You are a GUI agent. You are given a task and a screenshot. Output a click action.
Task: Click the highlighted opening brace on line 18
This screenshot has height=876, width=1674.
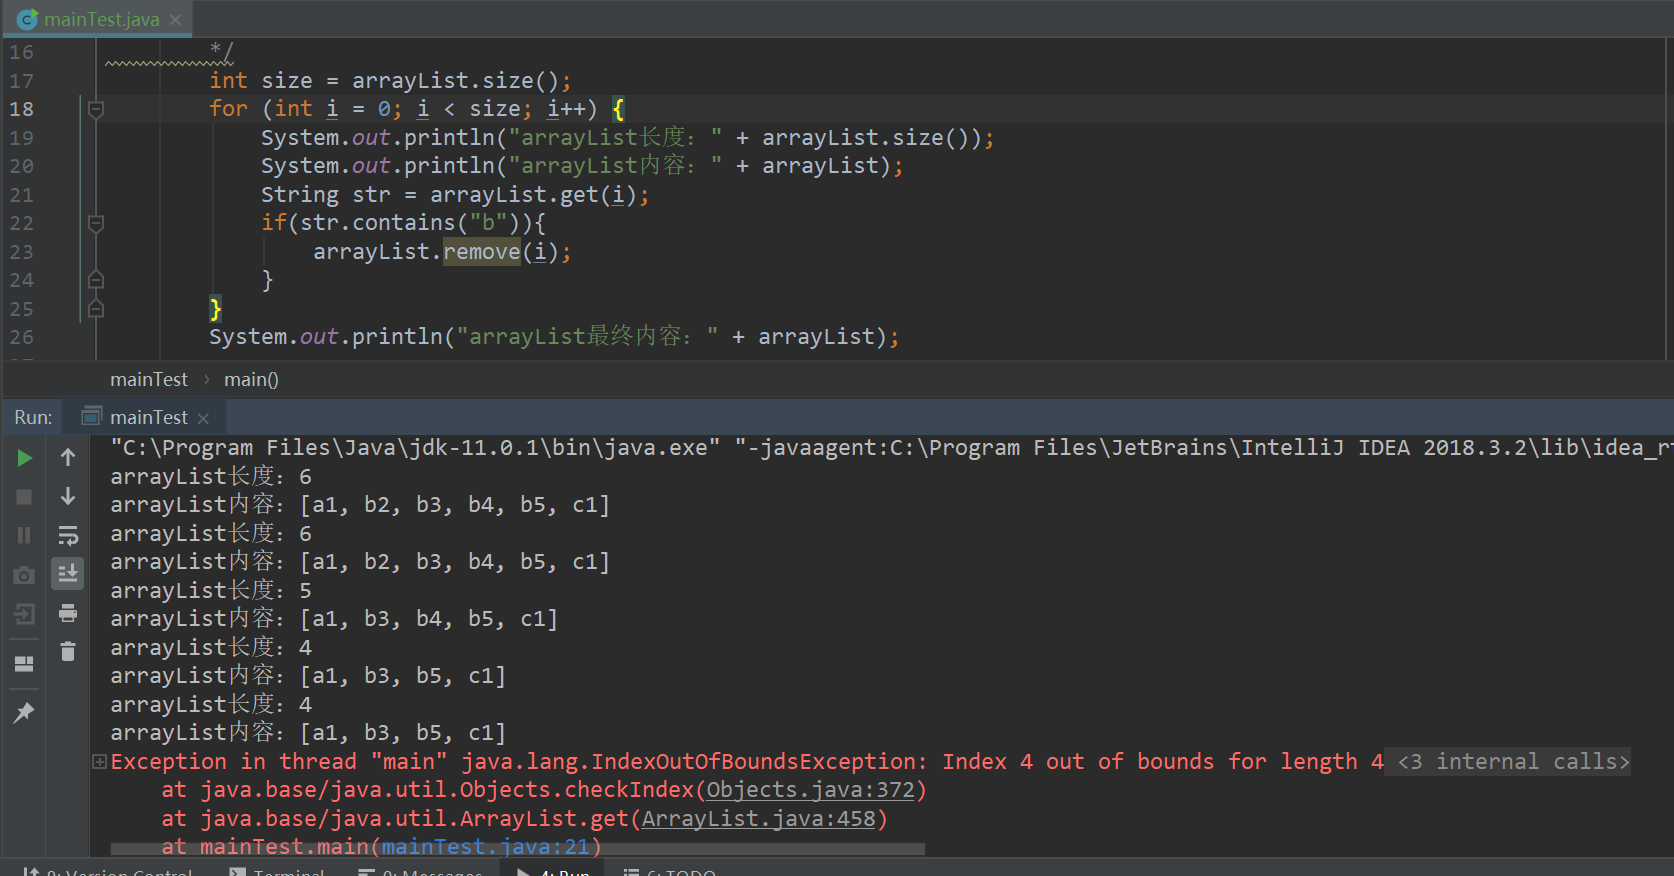618,109
